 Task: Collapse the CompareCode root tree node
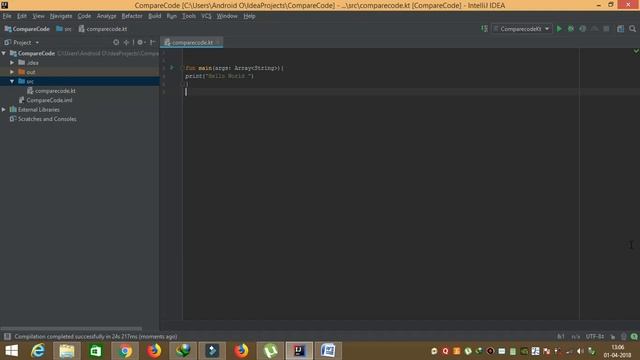pos(4,53)
